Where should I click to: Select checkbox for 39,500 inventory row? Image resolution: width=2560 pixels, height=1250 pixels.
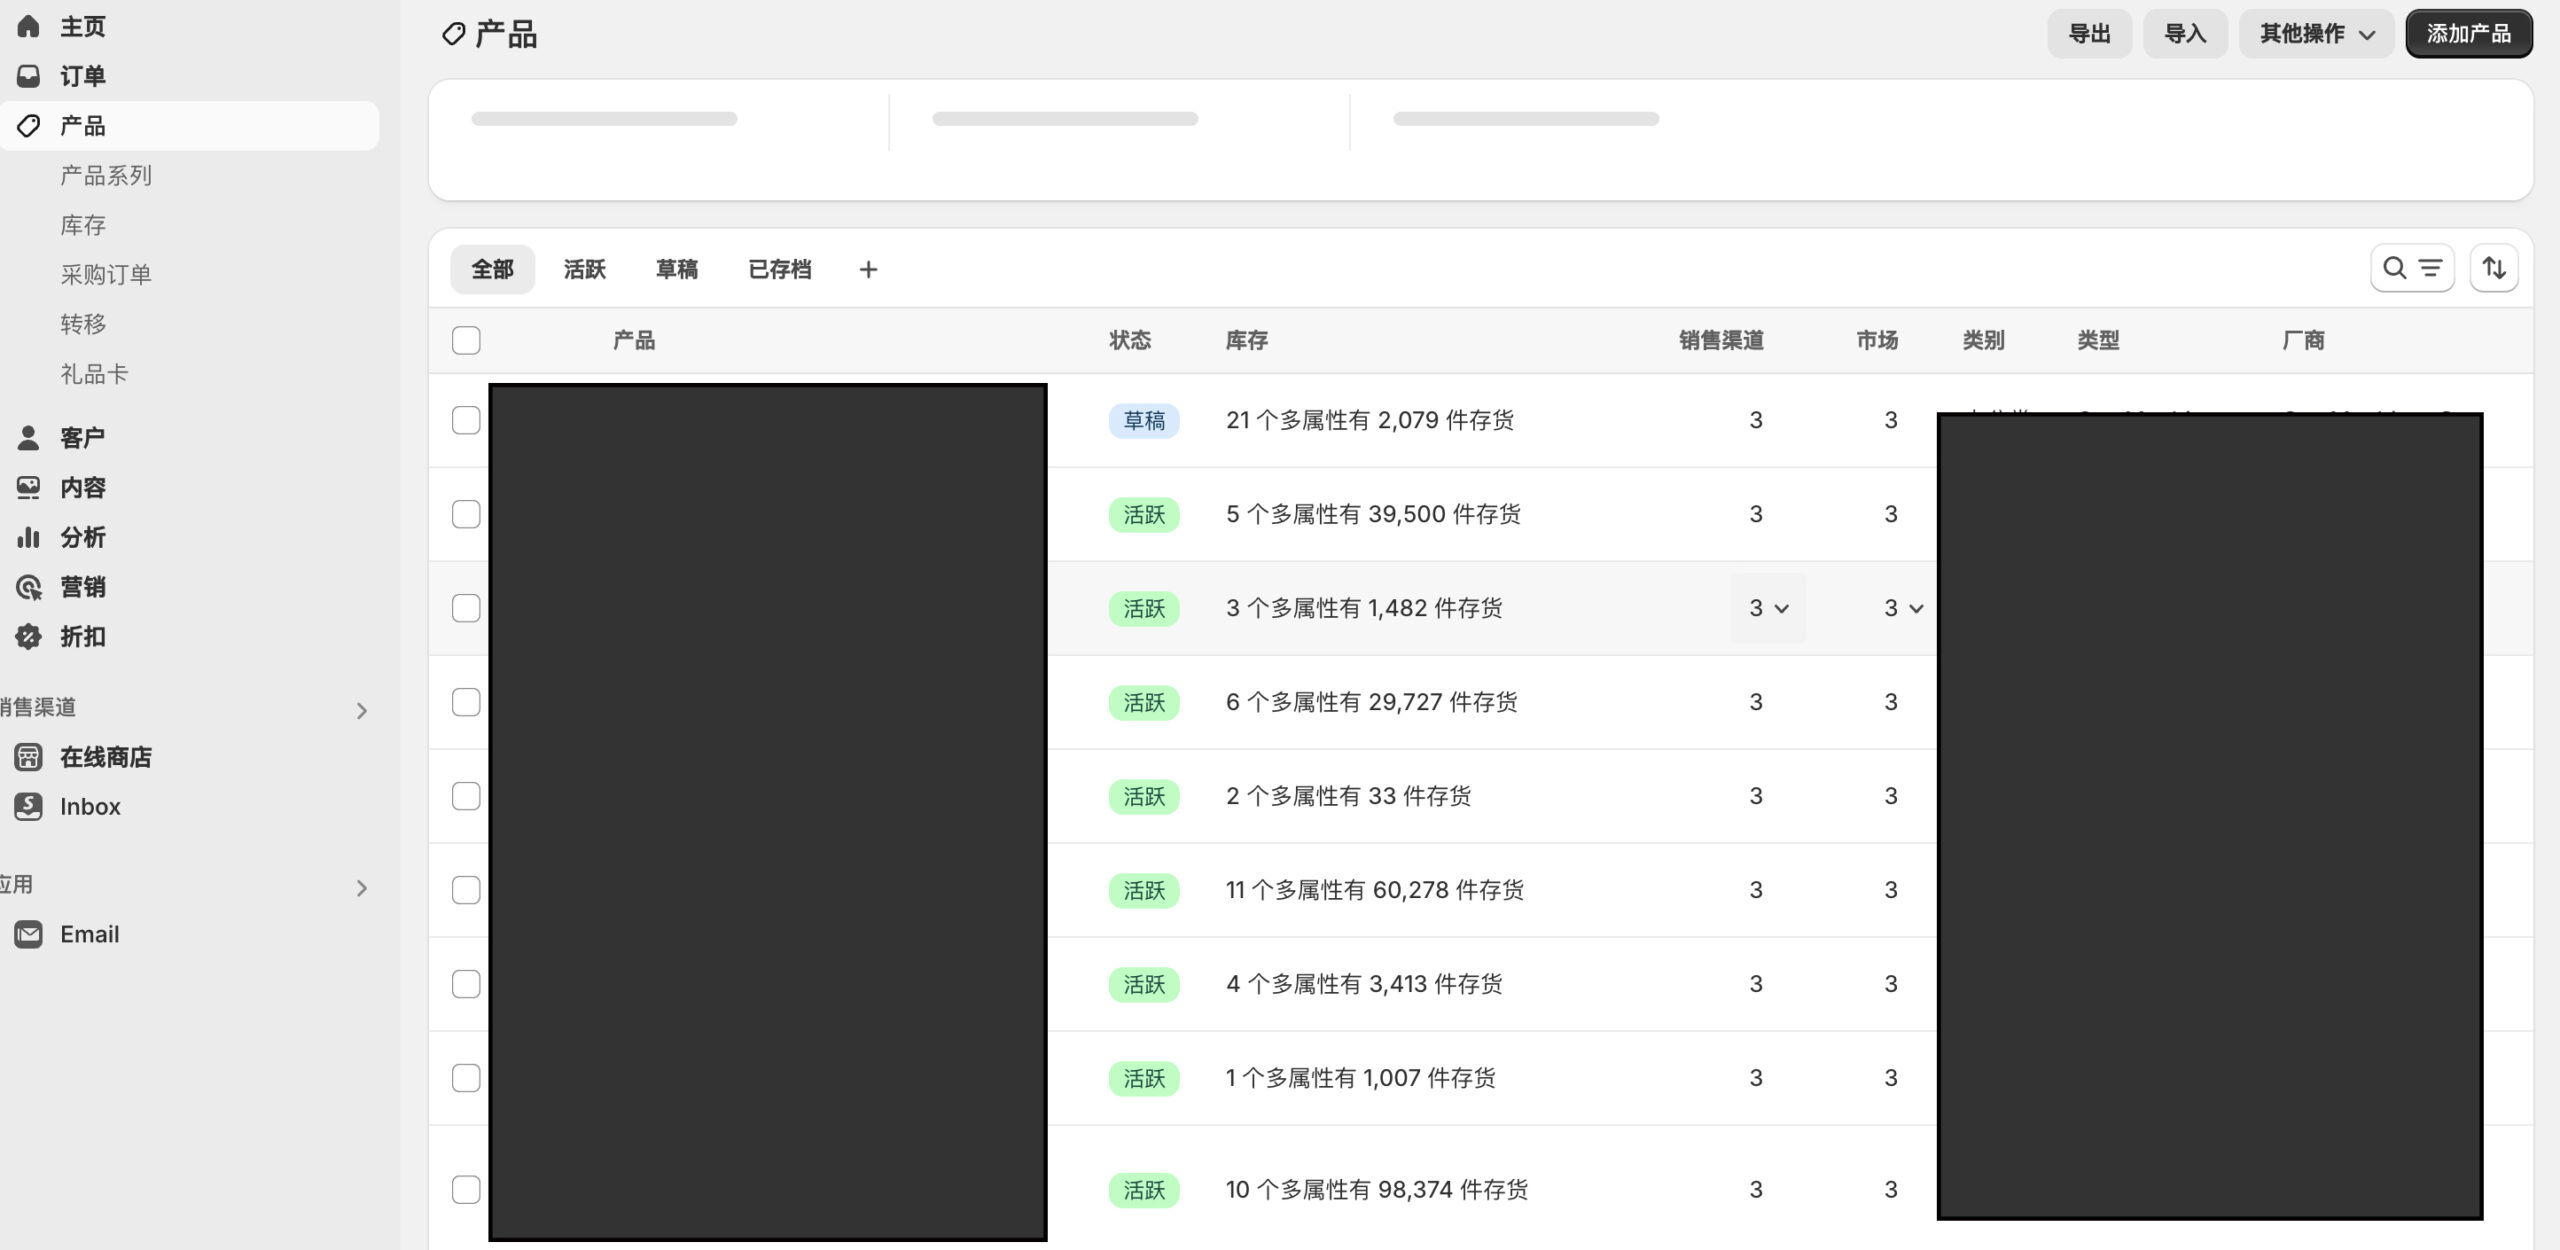466,514
